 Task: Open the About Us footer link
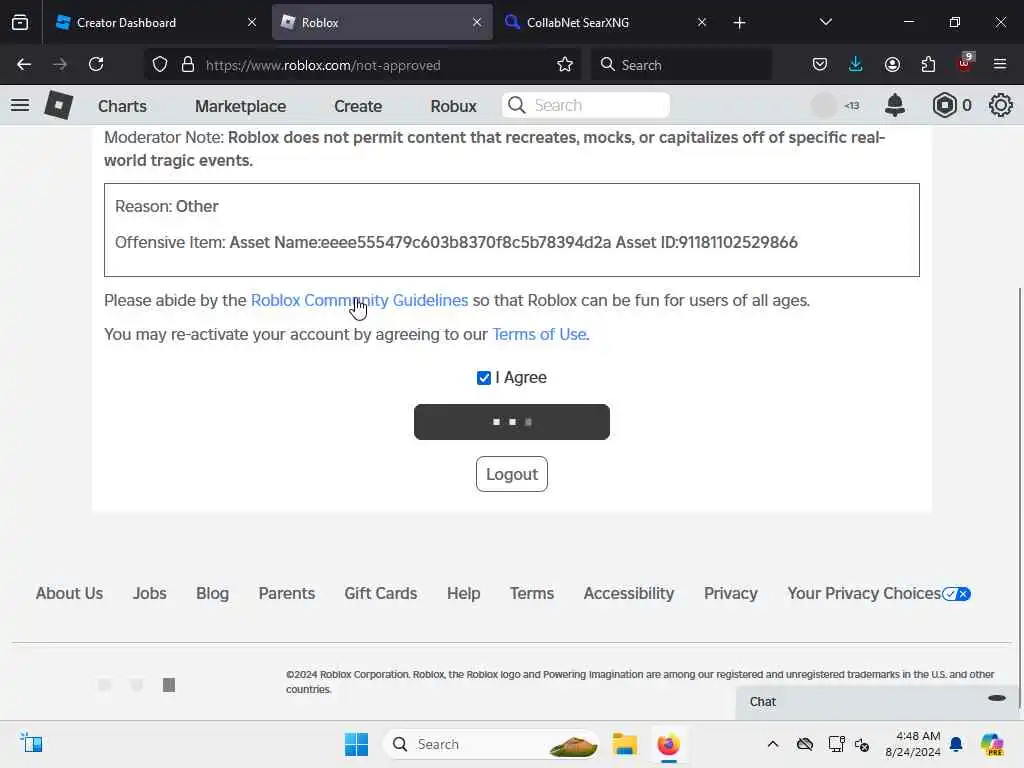pos(69,594)
